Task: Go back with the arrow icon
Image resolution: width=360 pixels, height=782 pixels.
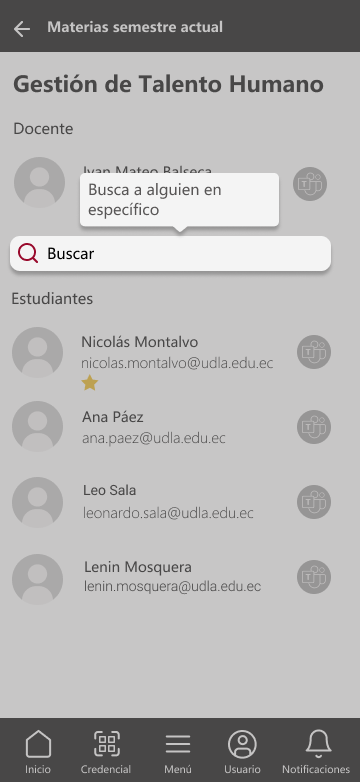Action: pyautogui.click(x=22, y=29)
